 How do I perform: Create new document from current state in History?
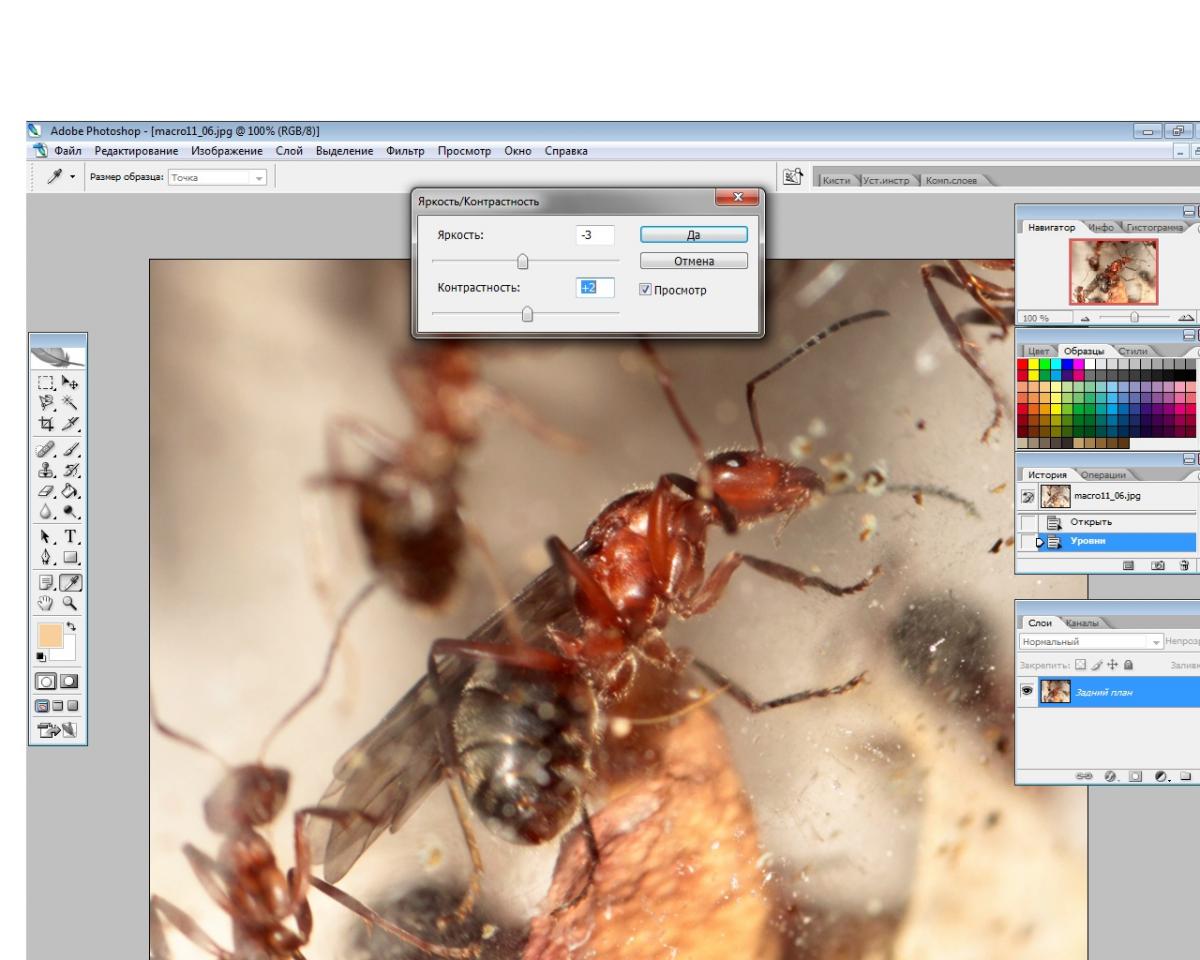(x=1128, y=566)
